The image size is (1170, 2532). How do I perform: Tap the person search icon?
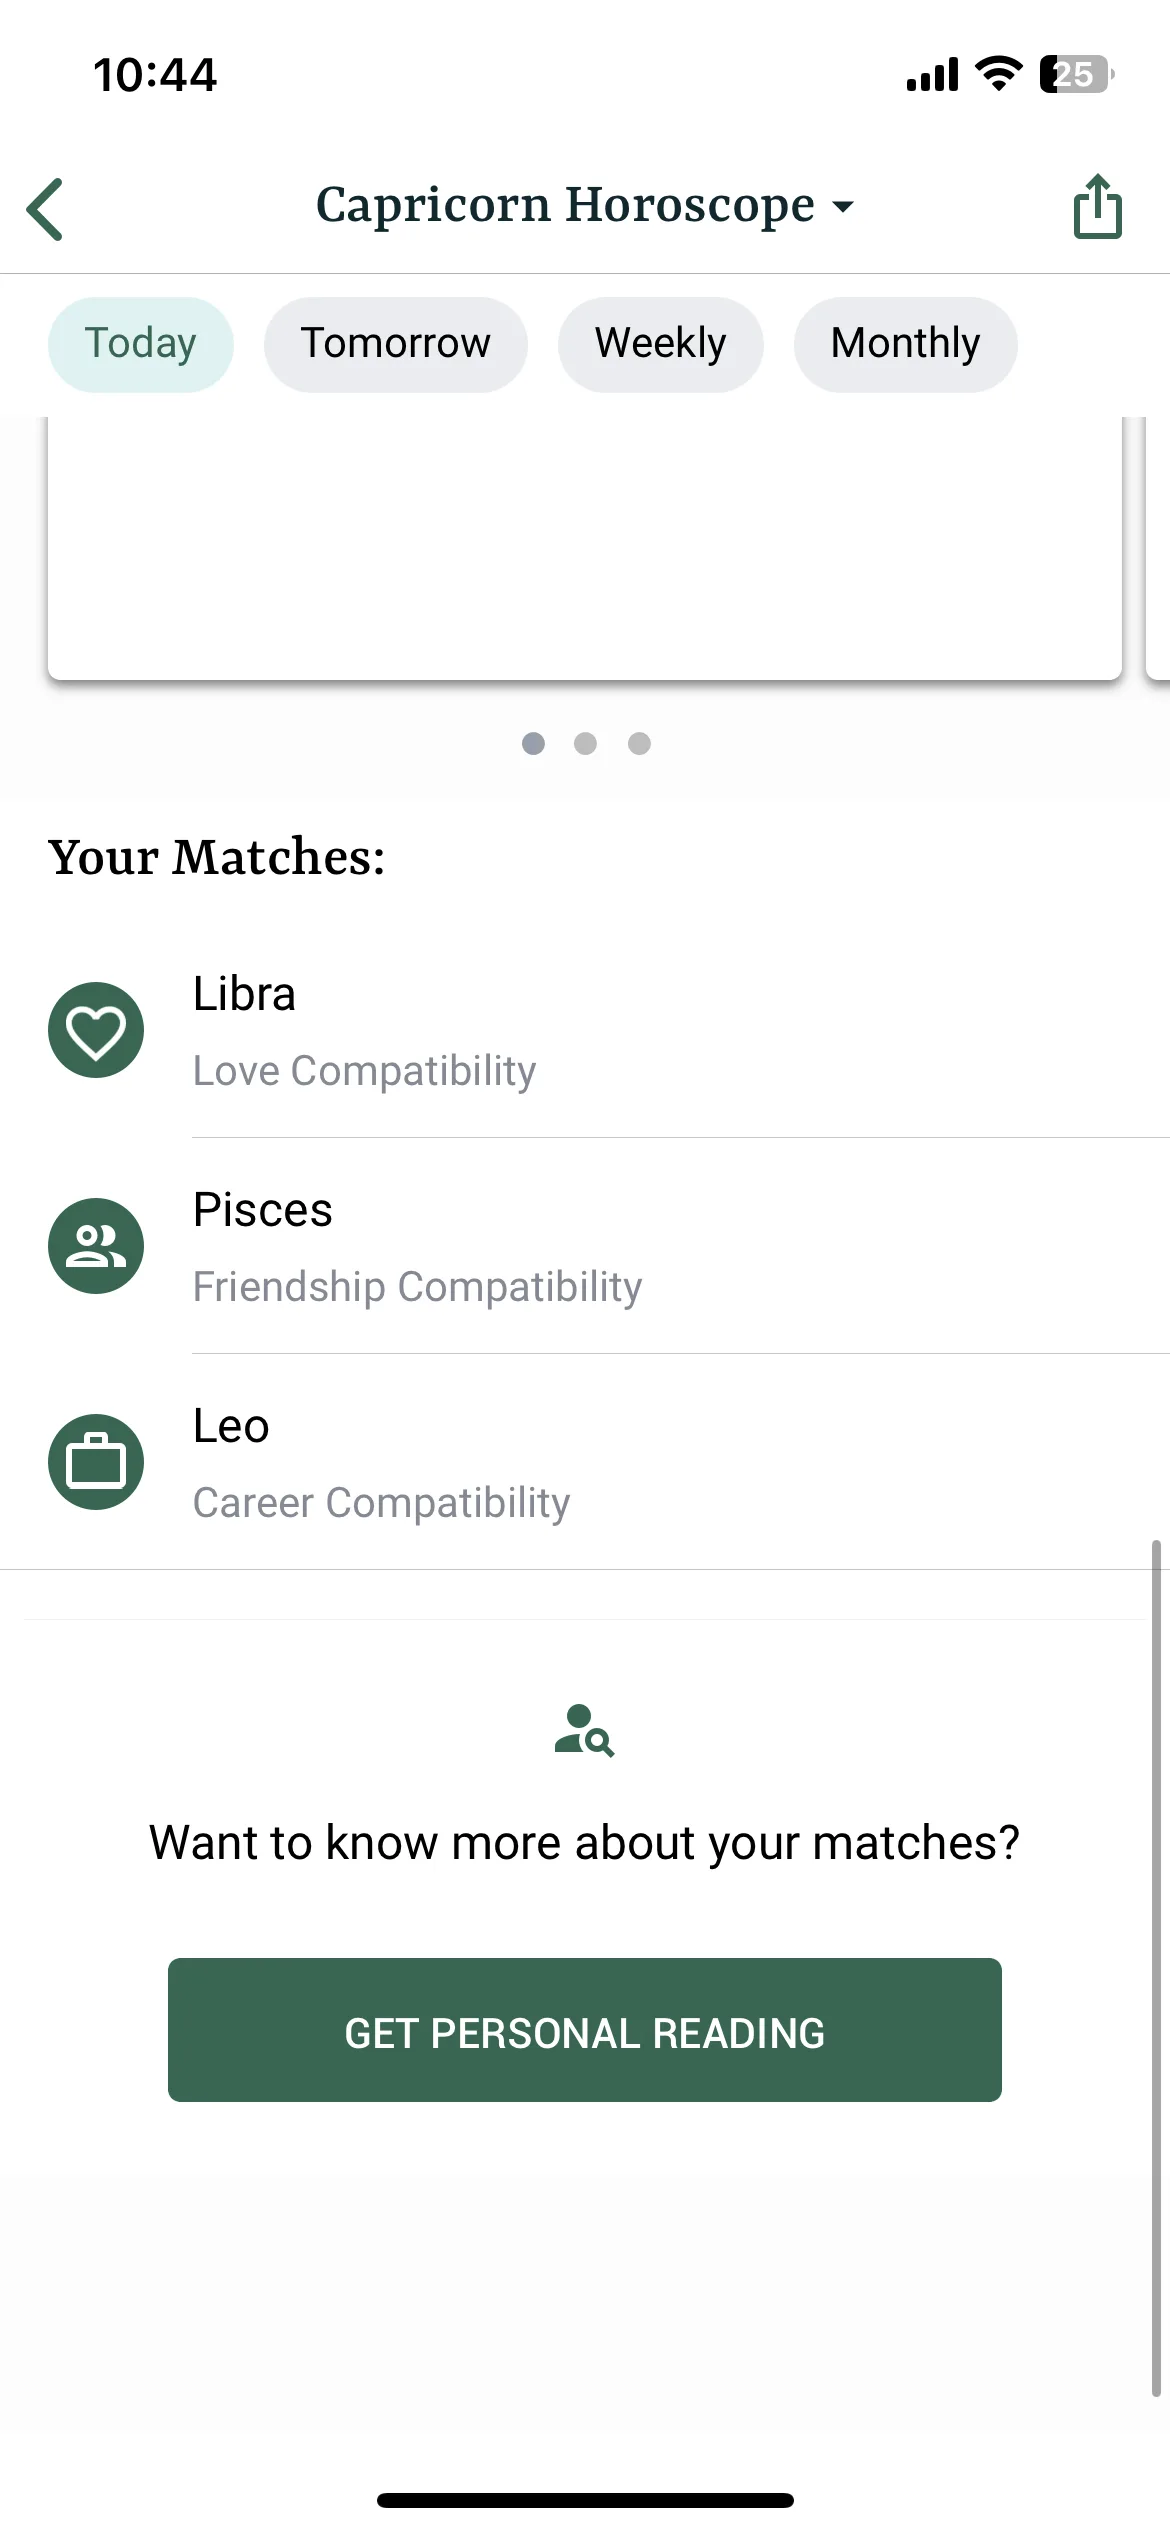584,1731
